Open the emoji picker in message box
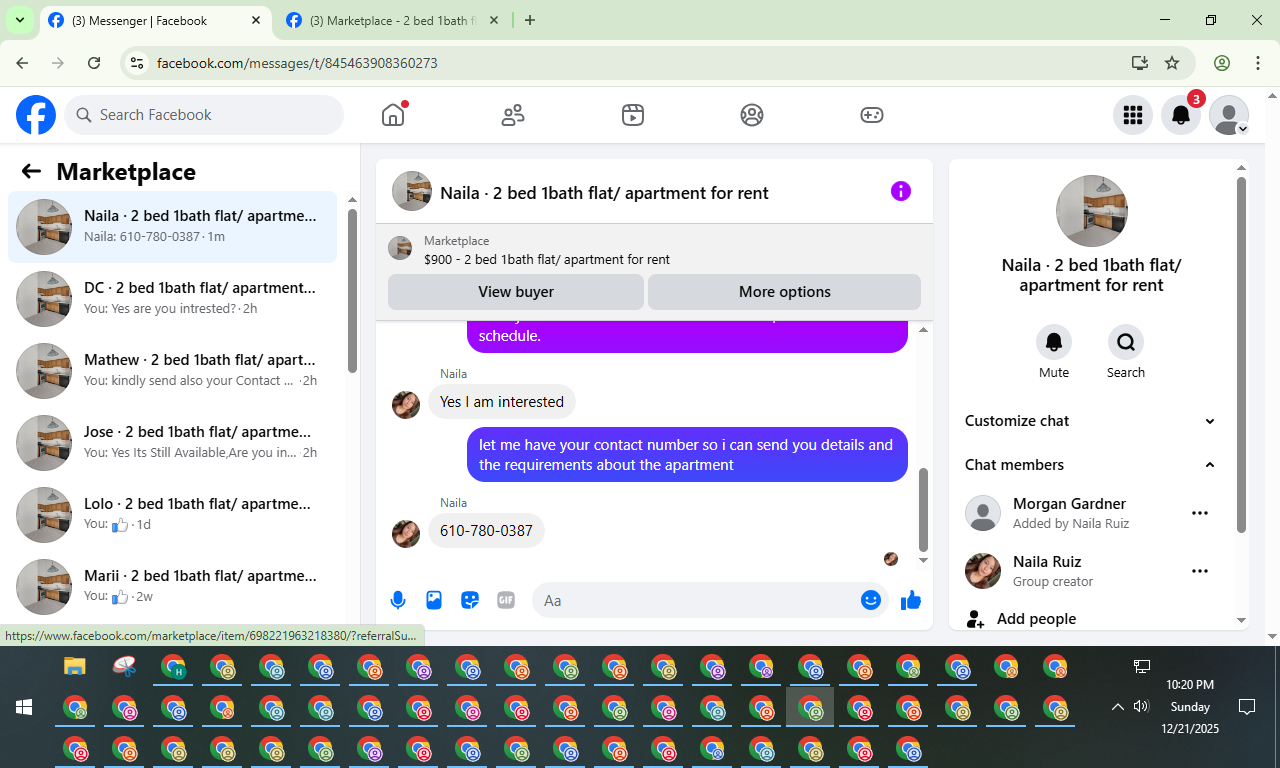The image size is (1280, 768). pos(871,600)
